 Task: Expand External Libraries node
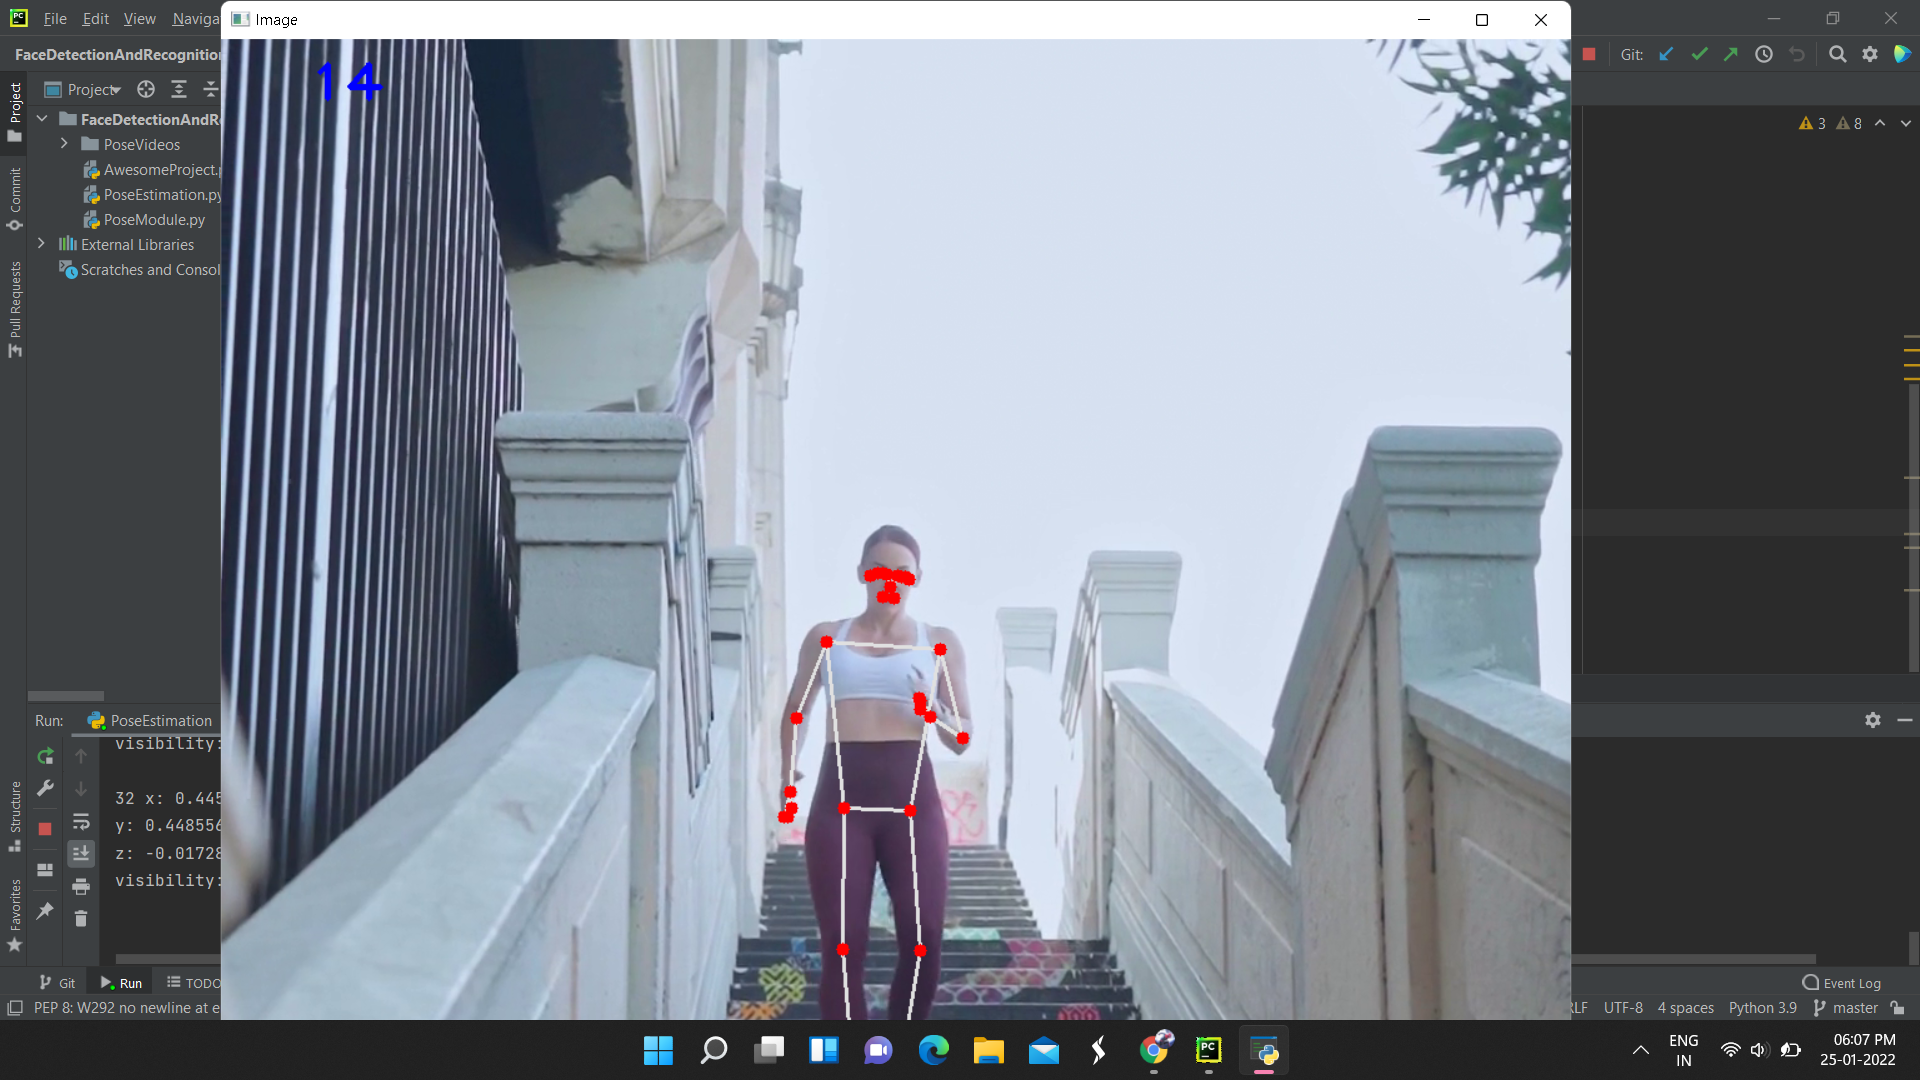coord(42,244)
